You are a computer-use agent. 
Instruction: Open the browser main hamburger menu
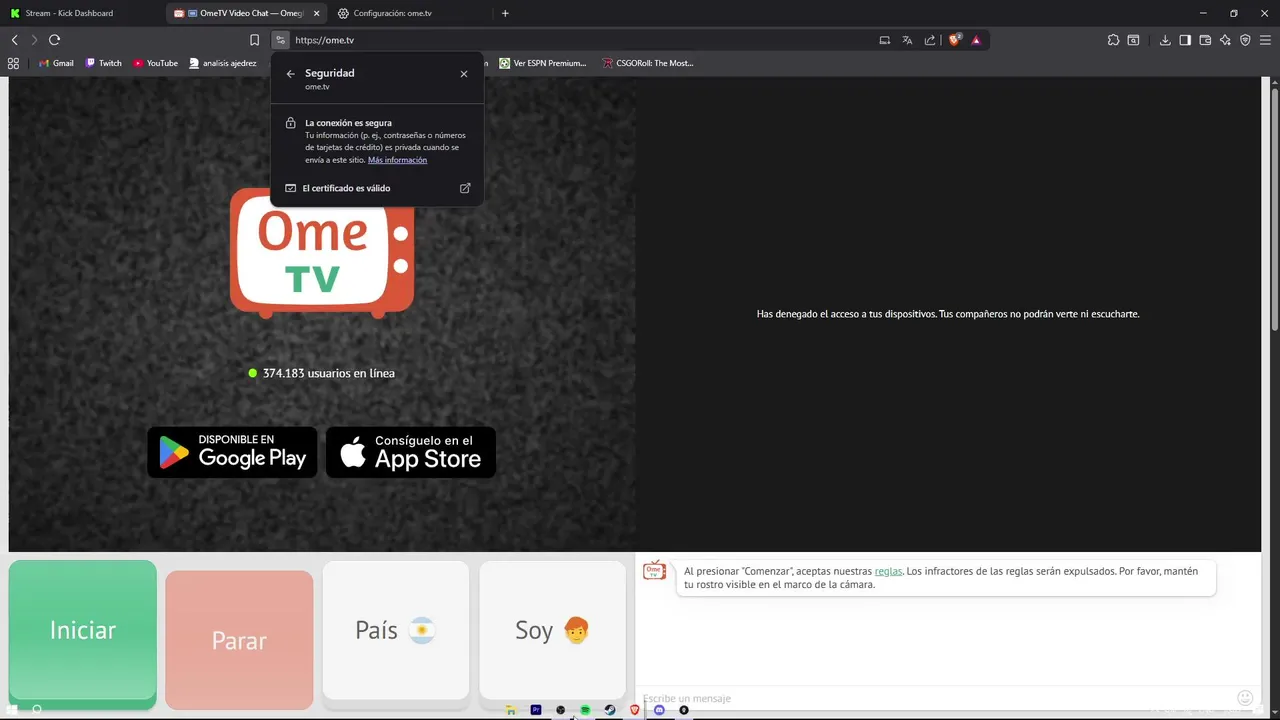[x=1265, y=40]
